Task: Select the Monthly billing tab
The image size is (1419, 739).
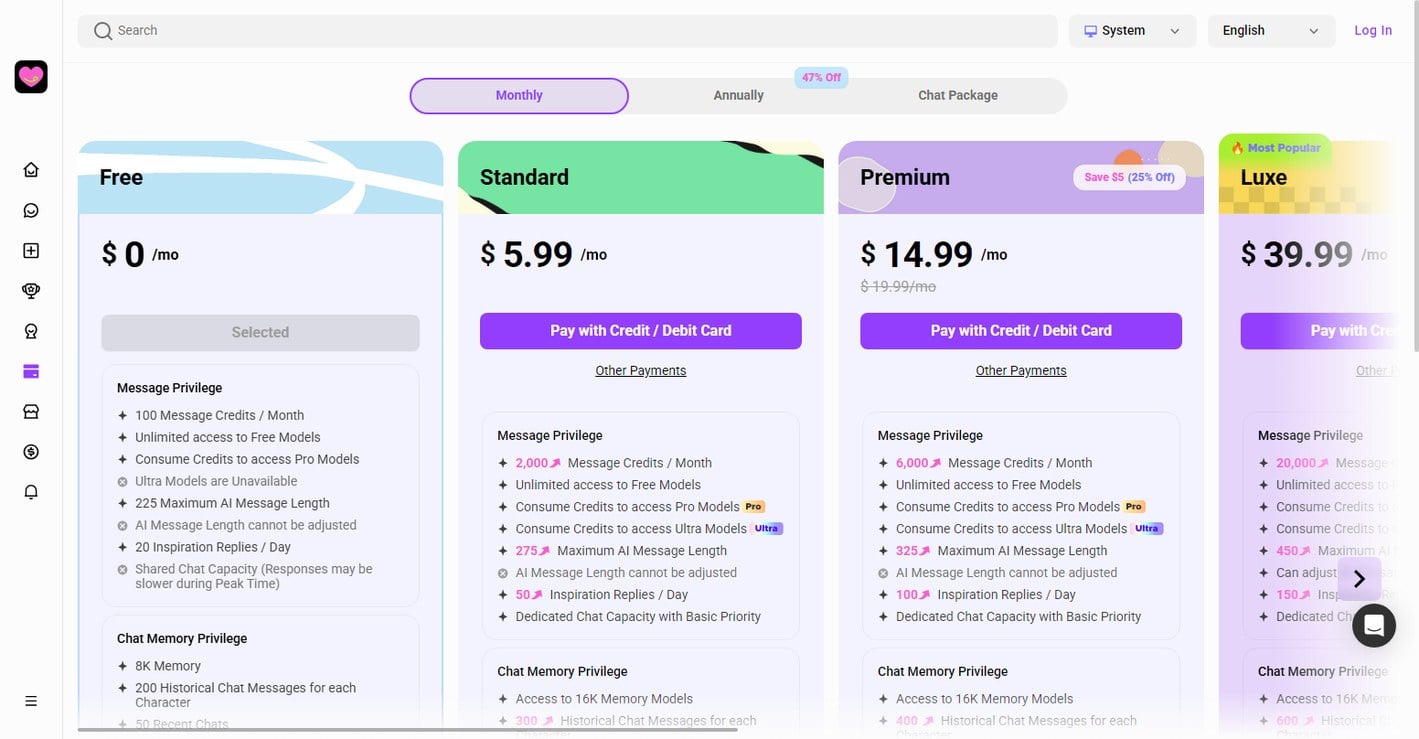Action: [x=519, y=96]
